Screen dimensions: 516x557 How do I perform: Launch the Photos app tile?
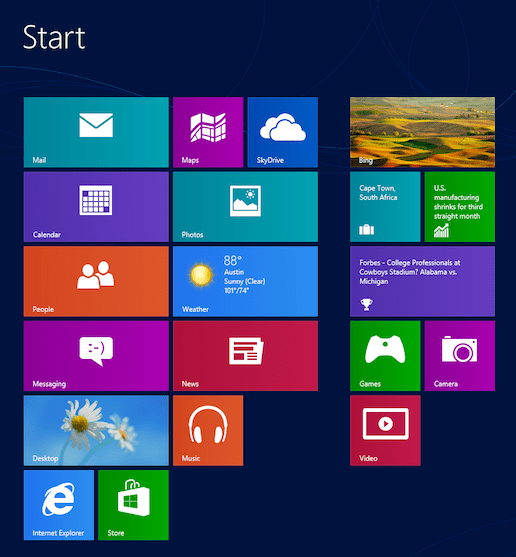[245, 207]
